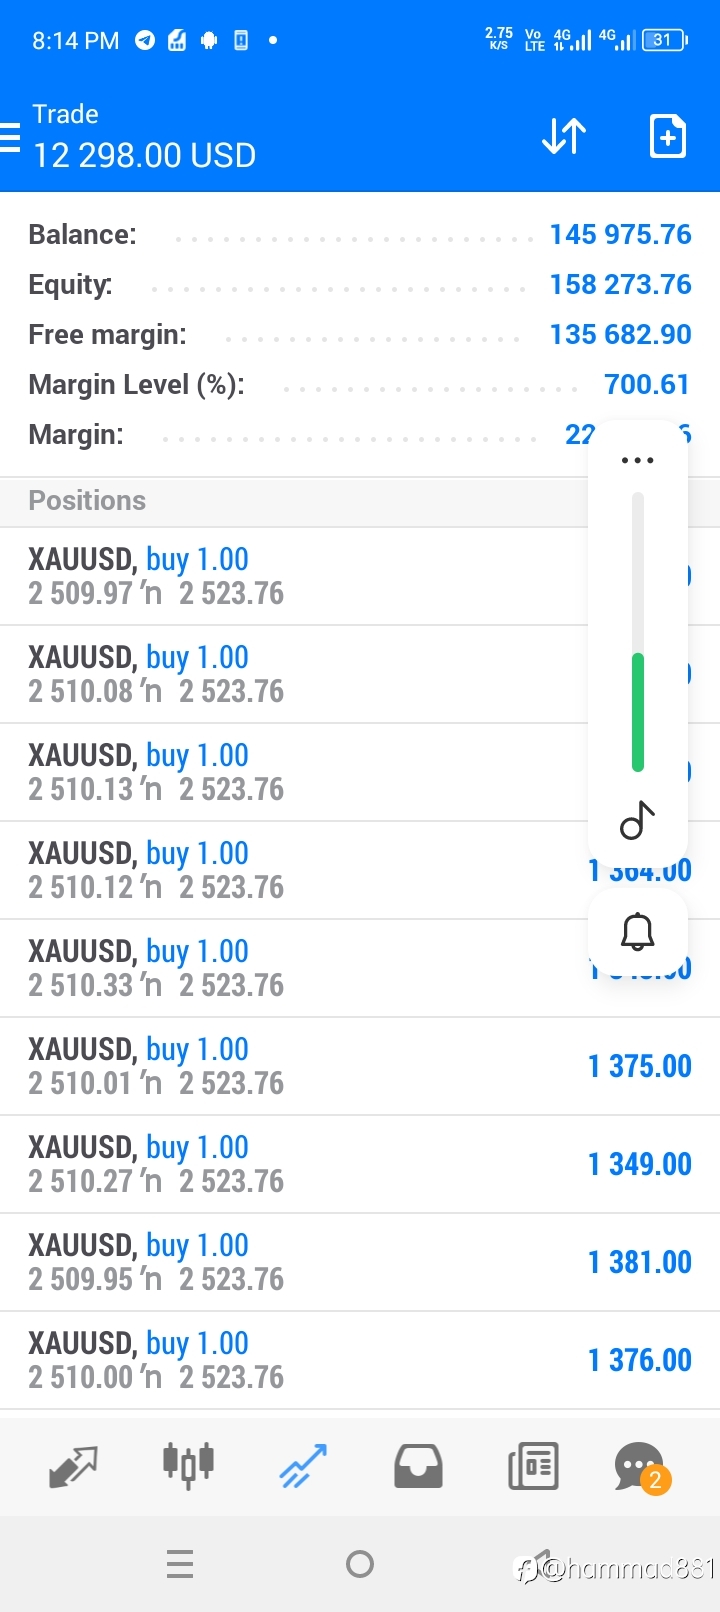Open the candlestick Chart tab
The image size is (720, 1612).
tap(188, 1466)
